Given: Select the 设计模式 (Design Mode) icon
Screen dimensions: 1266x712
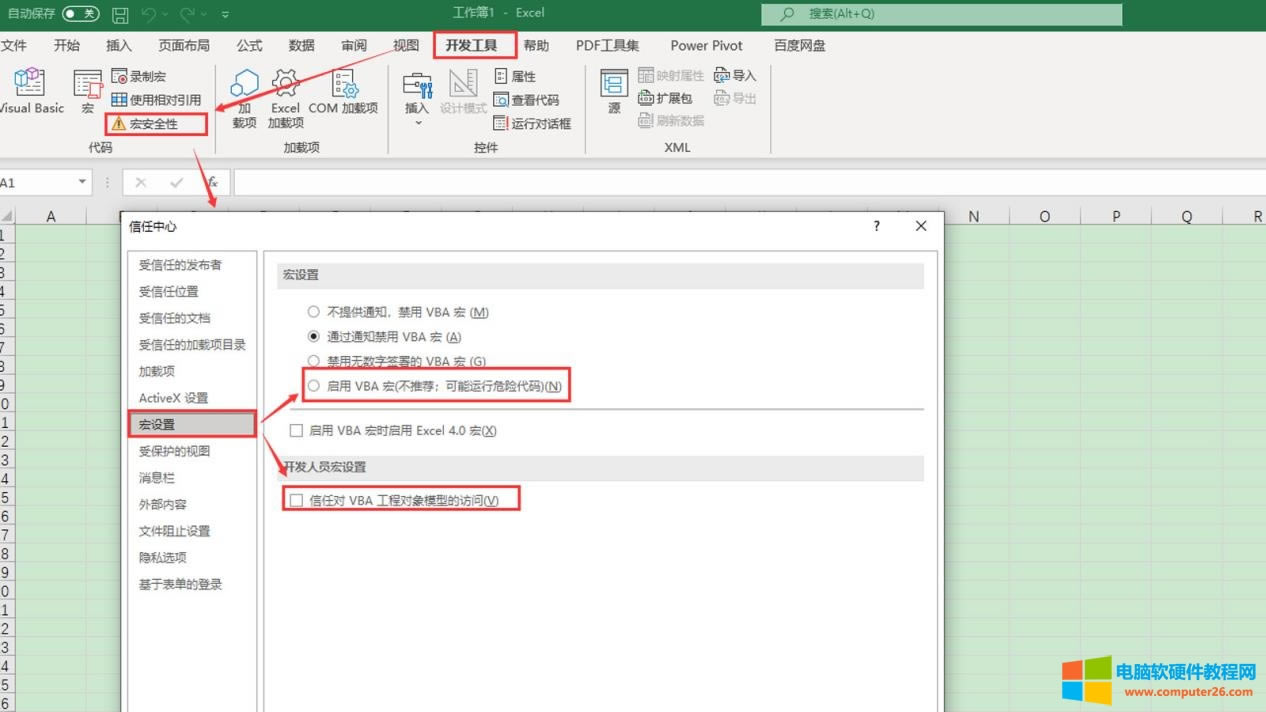Looking at the screenshot, I should click(x=462, y=95).
